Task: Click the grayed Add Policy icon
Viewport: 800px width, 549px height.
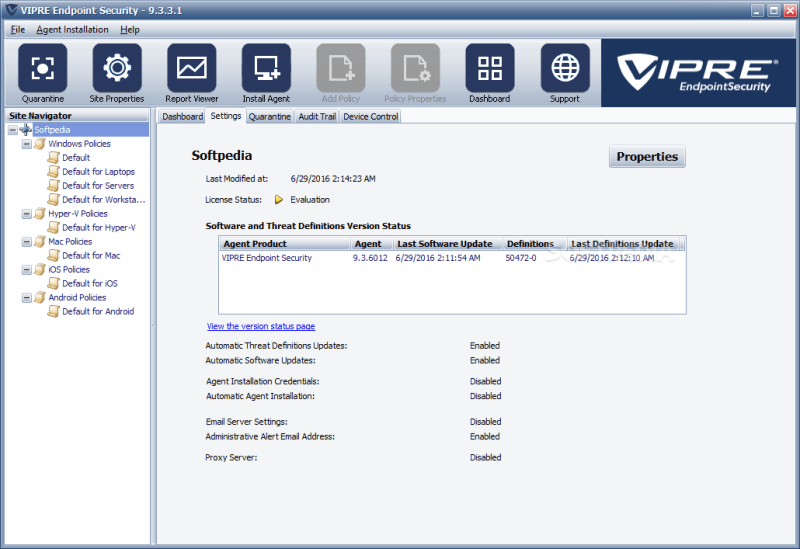Action: pos(341,68)
